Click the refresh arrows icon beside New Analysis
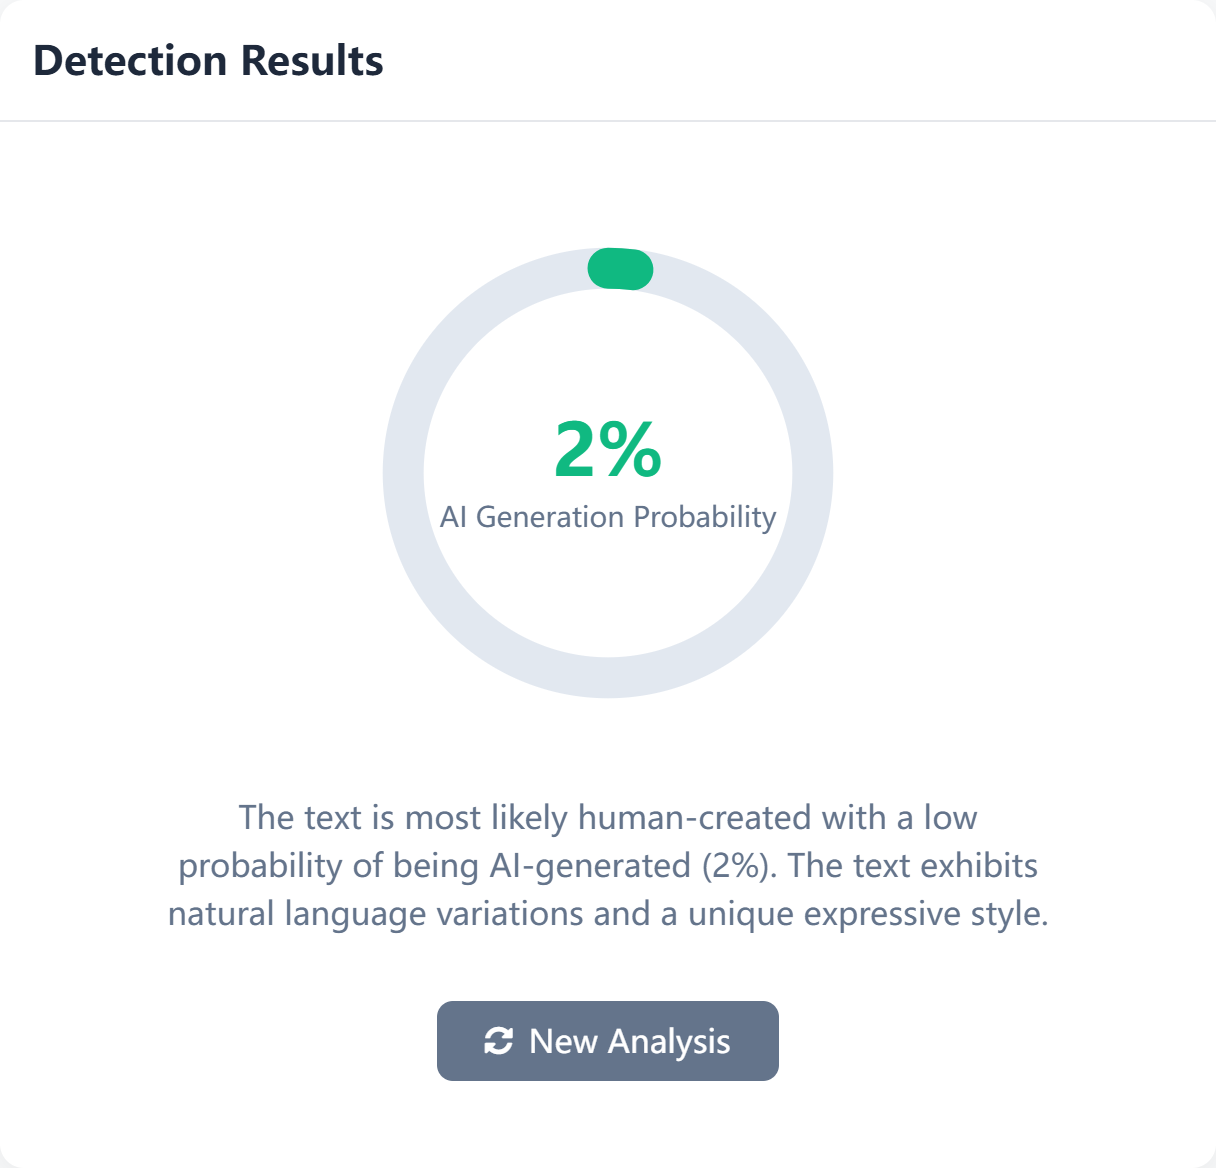Image resolution: width=1216 pixels, height=1168 pixels. click(498, 1041)
